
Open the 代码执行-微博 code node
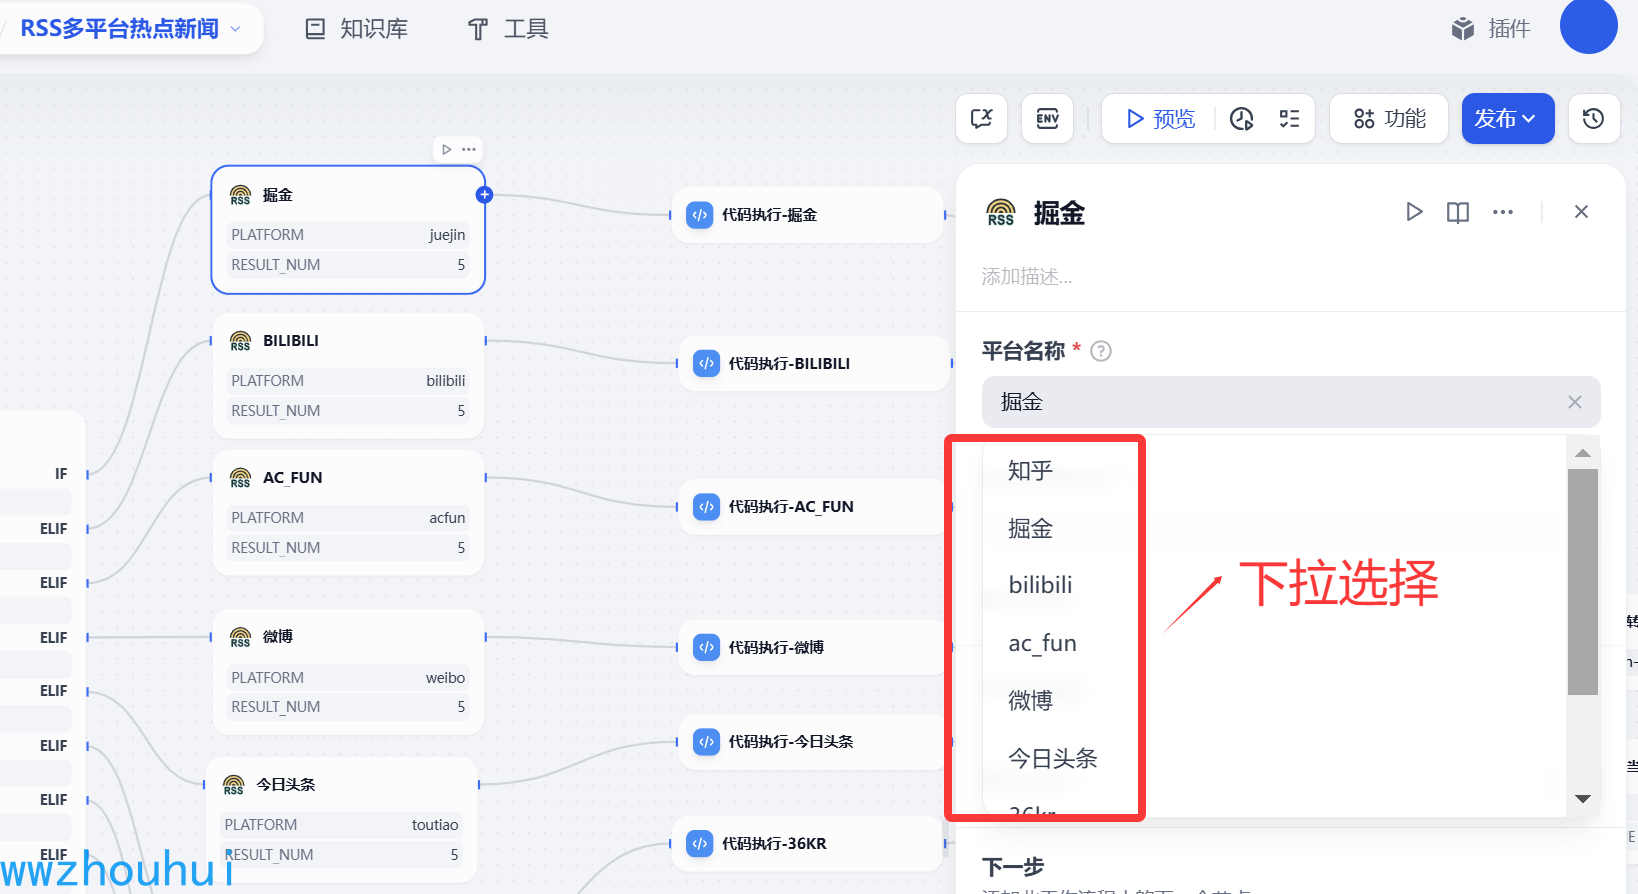(x=814, y=648)
